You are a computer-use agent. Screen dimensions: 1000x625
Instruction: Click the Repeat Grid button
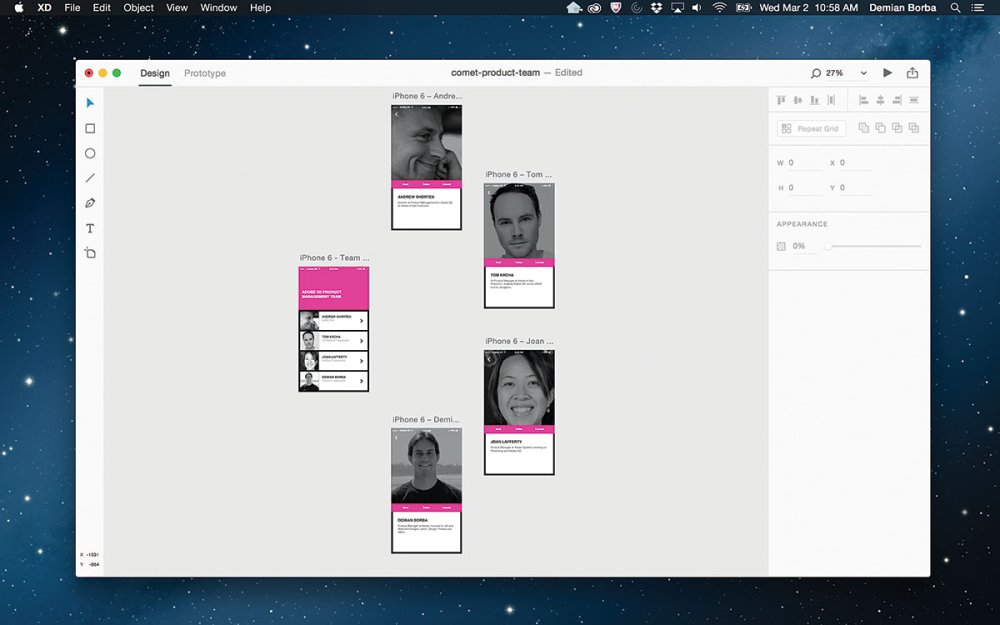(x=811, y=128)
